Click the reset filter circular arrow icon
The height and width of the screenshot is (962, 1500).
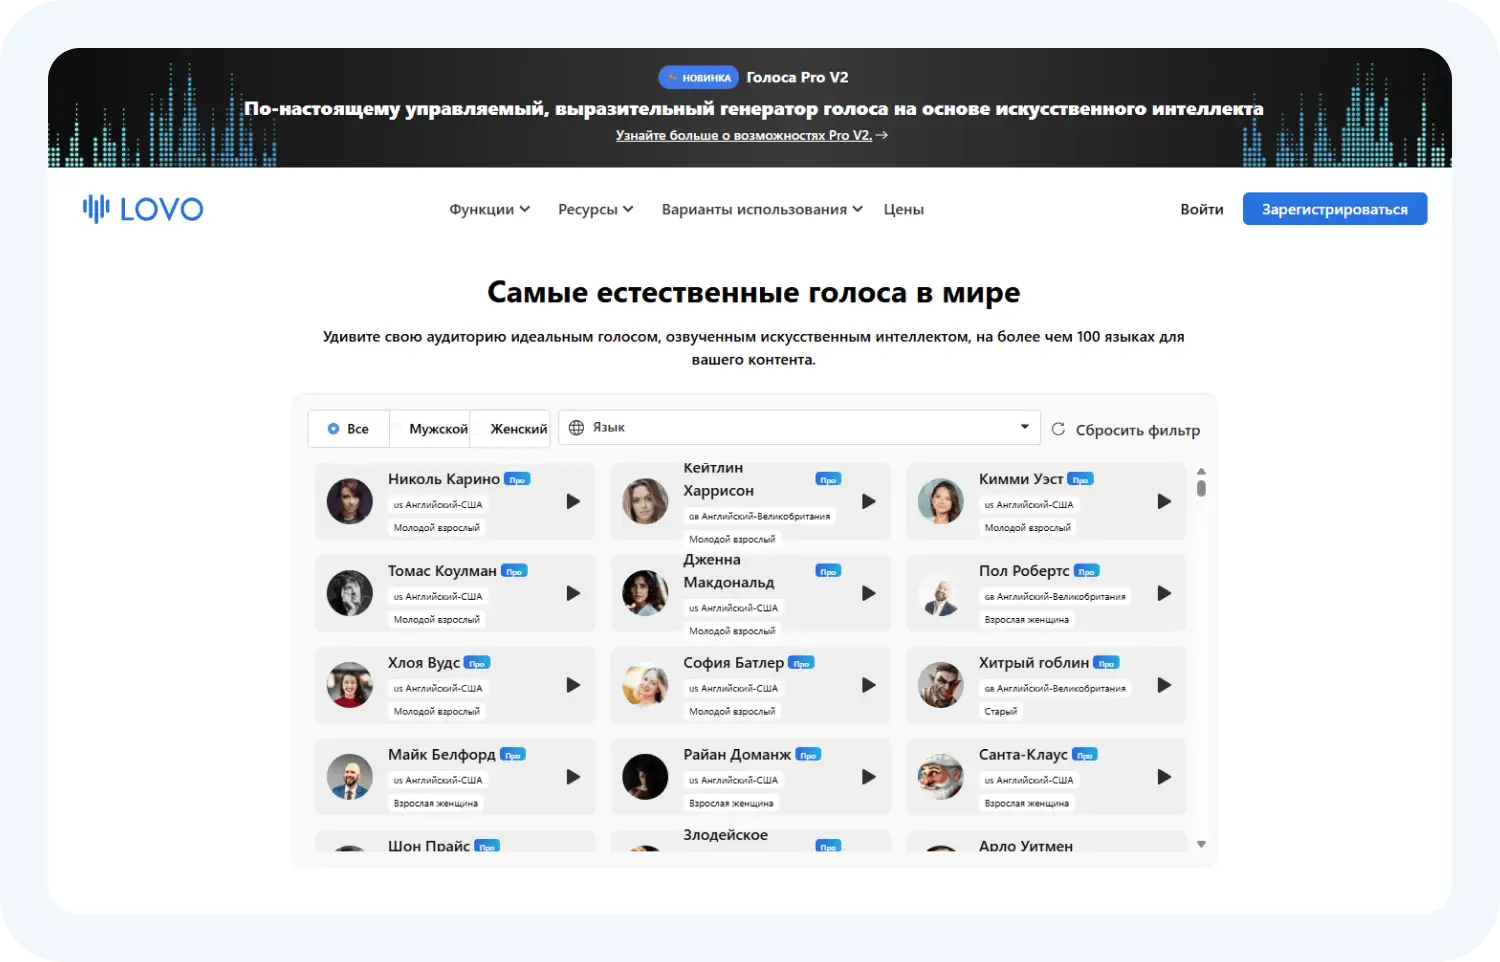coord(1058,429)
